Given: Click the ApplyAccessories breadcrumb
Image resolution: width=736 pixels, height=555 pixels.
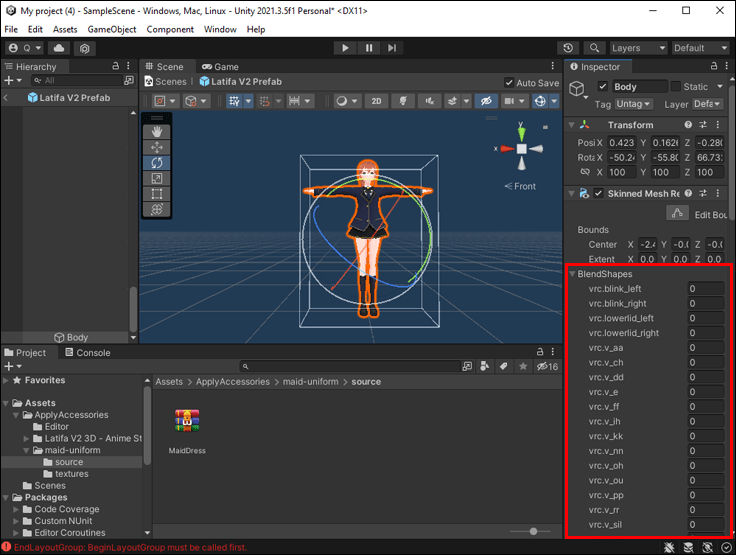Looking at the screenshot, I should [x=233, y=382].
